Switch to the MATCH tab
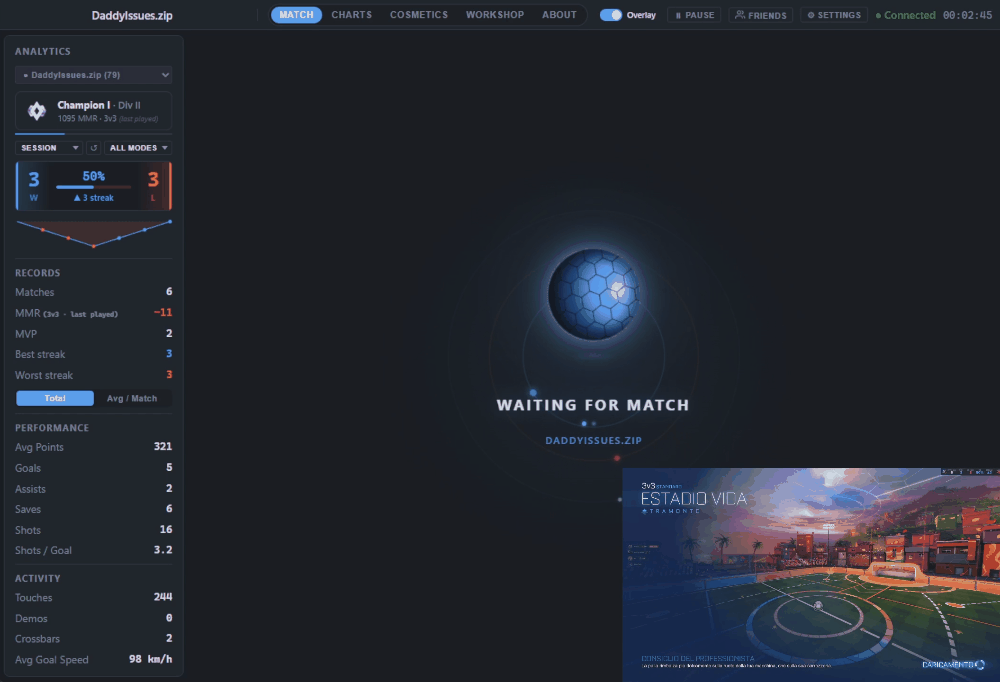 [x=296, y=15]
